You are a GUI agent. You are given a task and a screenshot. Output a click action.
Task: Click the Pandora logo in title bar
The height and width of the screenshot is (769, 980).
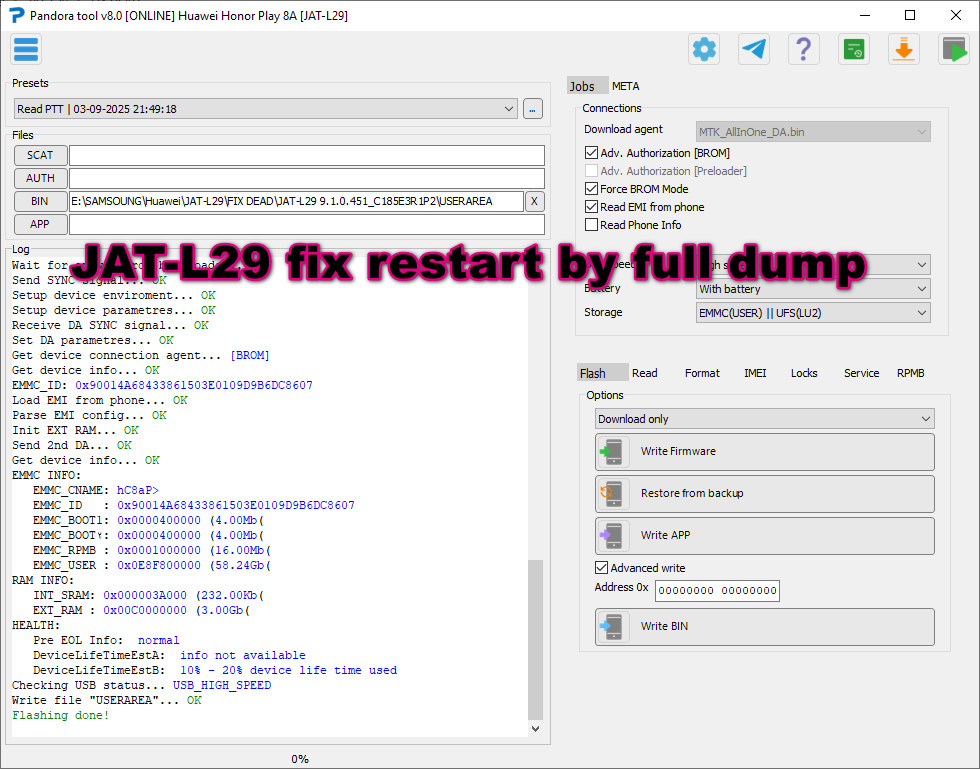(x=16, y=15)
